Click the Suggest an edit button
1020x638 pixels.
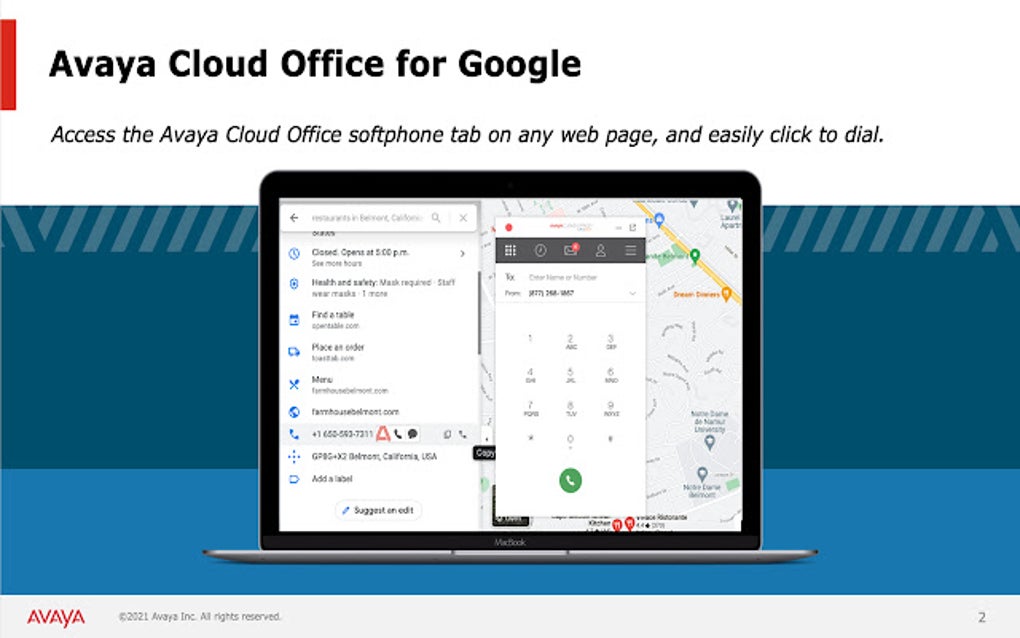[379, 511]
